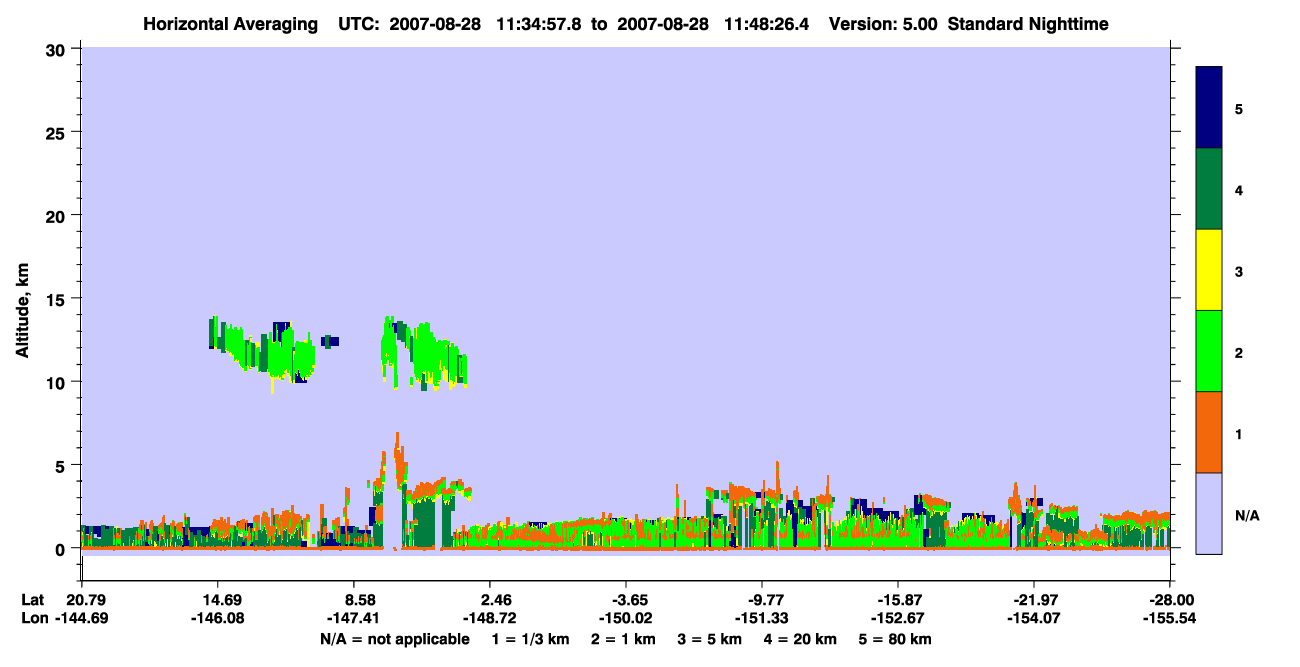This screenshot has height=667, width=1300.
Task: Click the 'Altitude, km' axis label
Action: pos(22,310)
